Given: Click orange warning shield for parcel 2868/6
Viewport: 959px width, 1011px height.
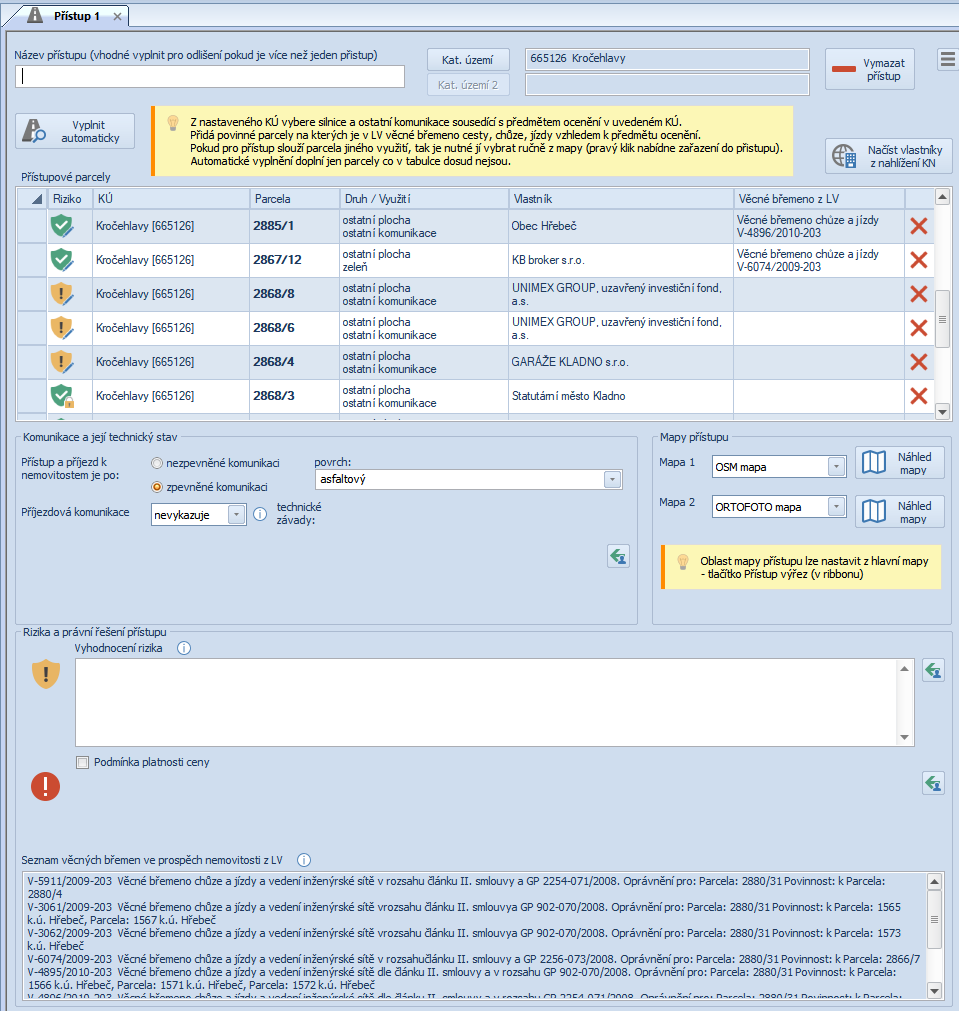Looking at the screenshot, I should pos(62,328).
